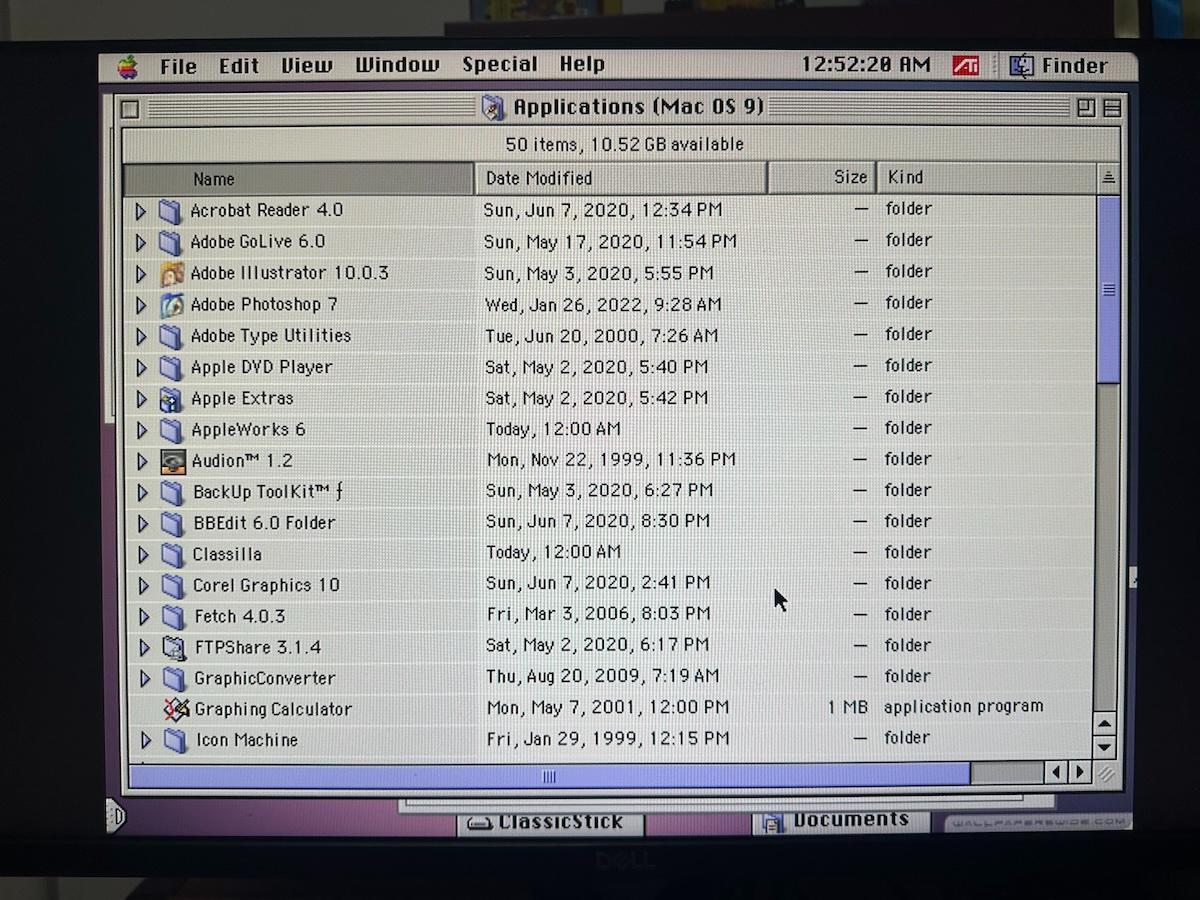
Task: Click the vertical scrollbar thumb
Action: pyautogui.click(x=1108, y=289)
